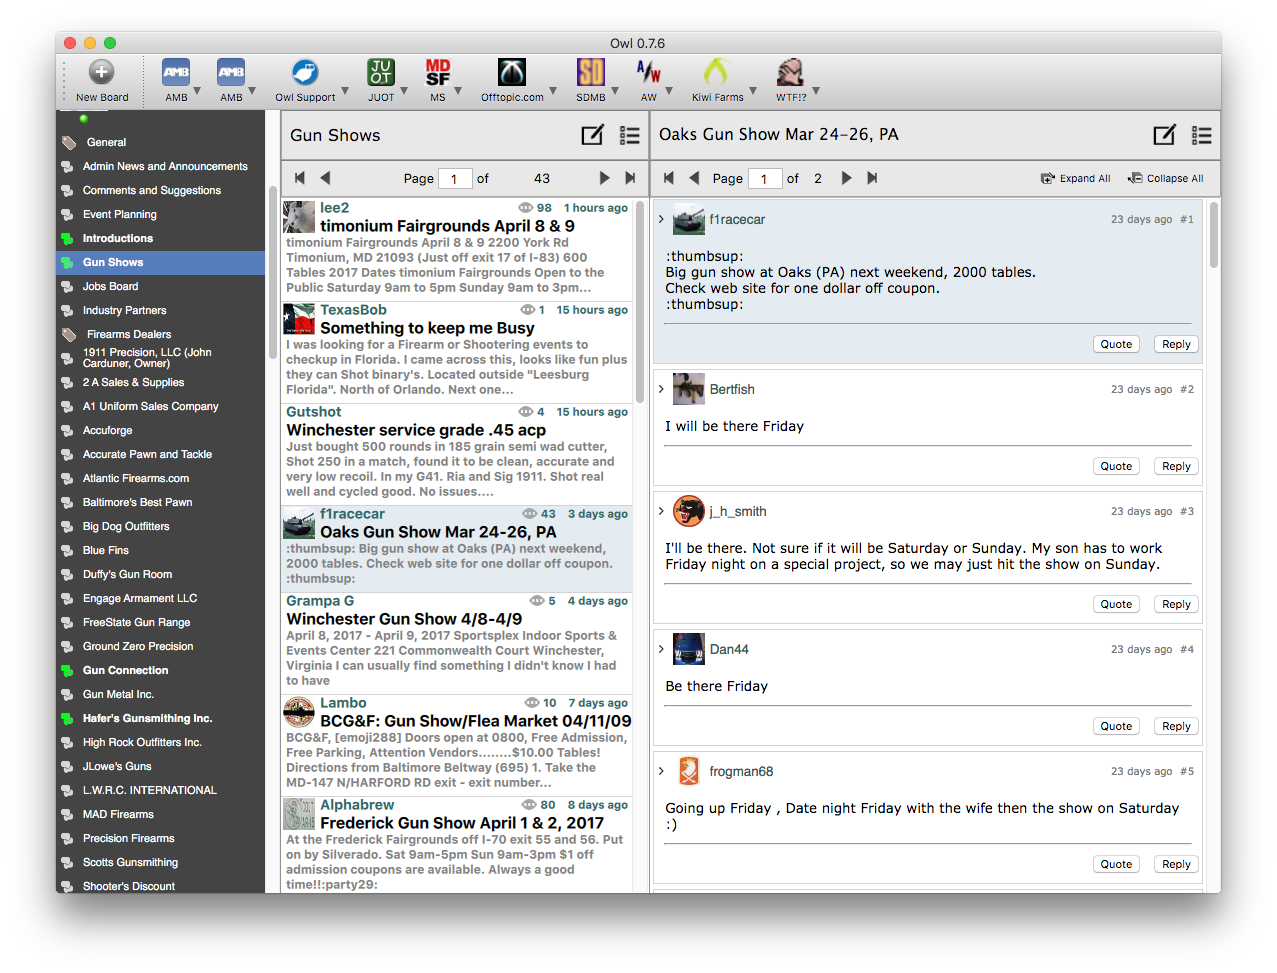The height and width of the screenshot is (973, 1277).
Task: Open thread timonium Fairgrounds April 8 & 9
Action: [x=447, y=226]
